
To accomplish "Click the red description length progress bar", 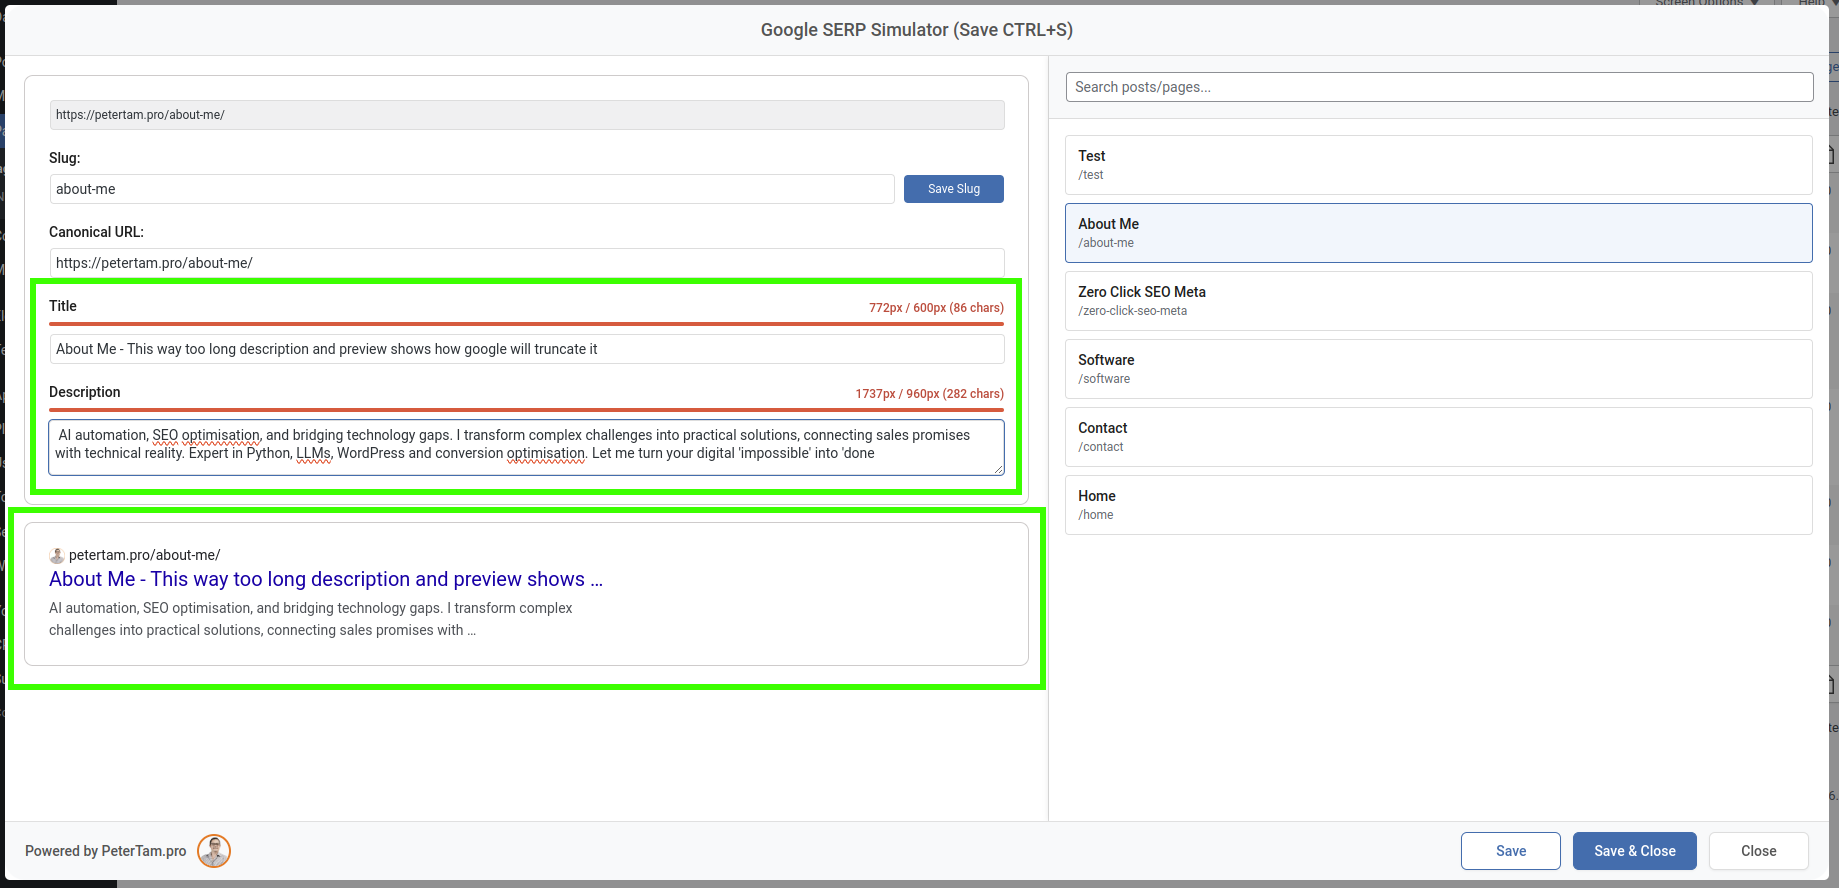I will 526,410.
